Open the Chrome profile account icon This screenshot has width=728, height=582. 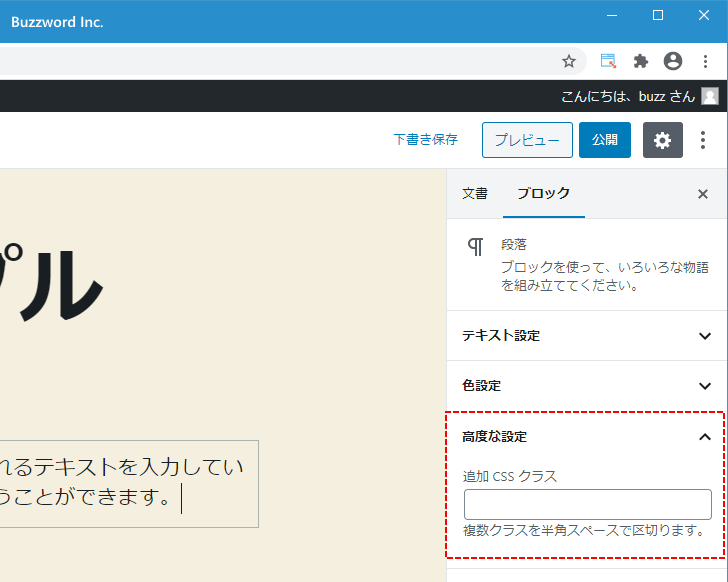click(x=673, y=61)
